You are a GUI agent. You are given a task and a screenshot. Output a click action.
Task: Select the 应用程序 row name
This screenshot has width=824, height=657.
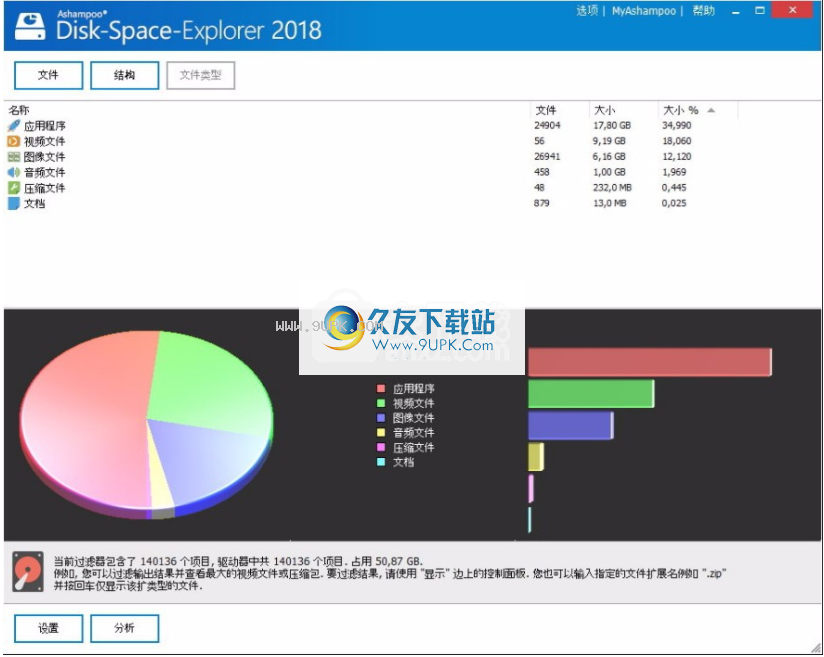tap(45, 126)
